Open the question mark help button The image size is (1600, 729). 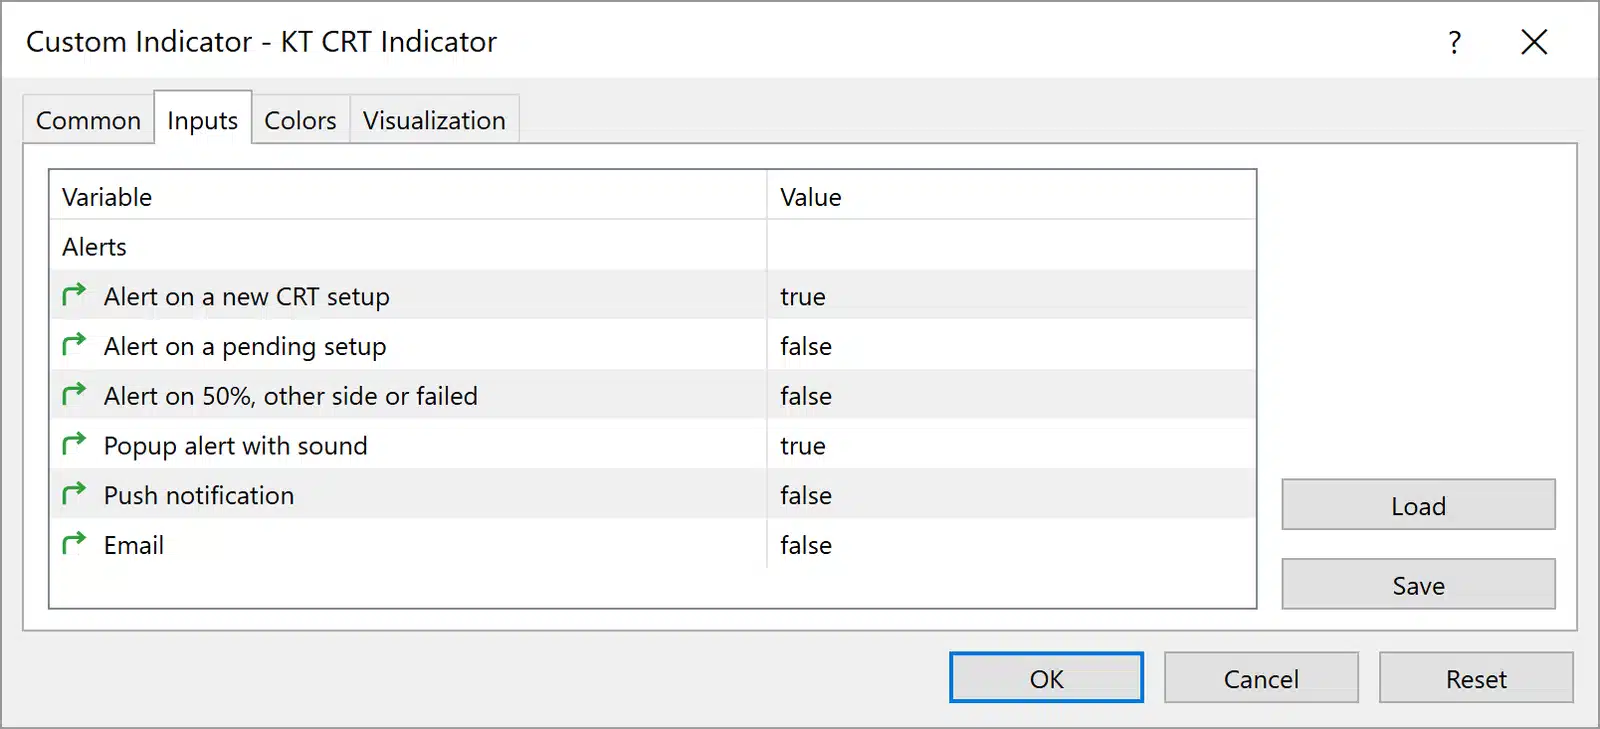1455,42
